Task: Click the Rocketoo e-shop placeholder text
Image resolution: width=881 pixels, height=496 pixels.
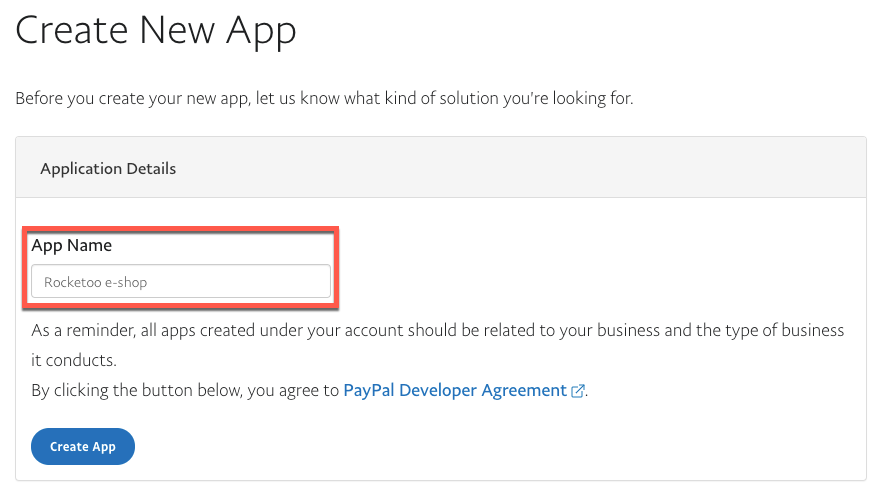Action: (96, 283)
